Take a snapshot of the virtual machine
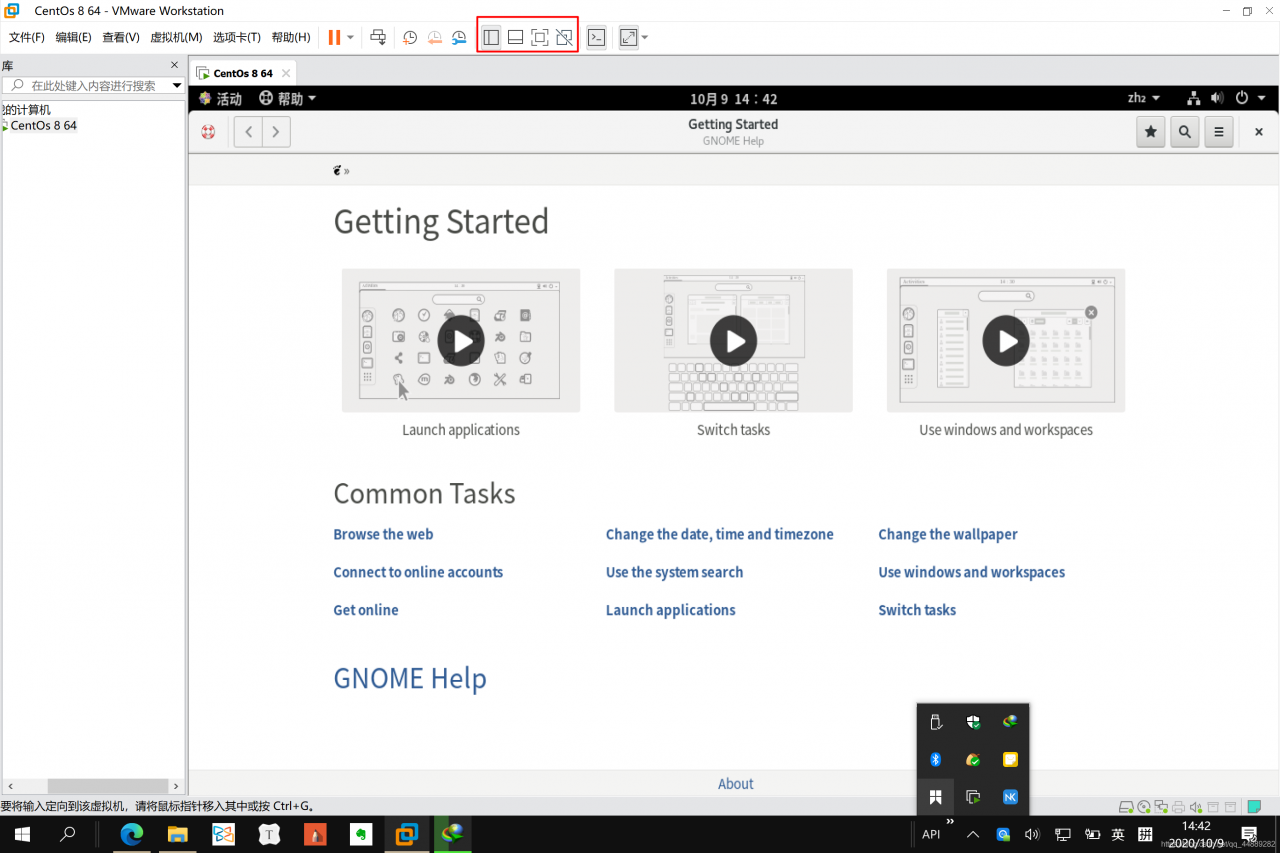1280x853 pixels. pyautogui.click(x=410, y=37)
